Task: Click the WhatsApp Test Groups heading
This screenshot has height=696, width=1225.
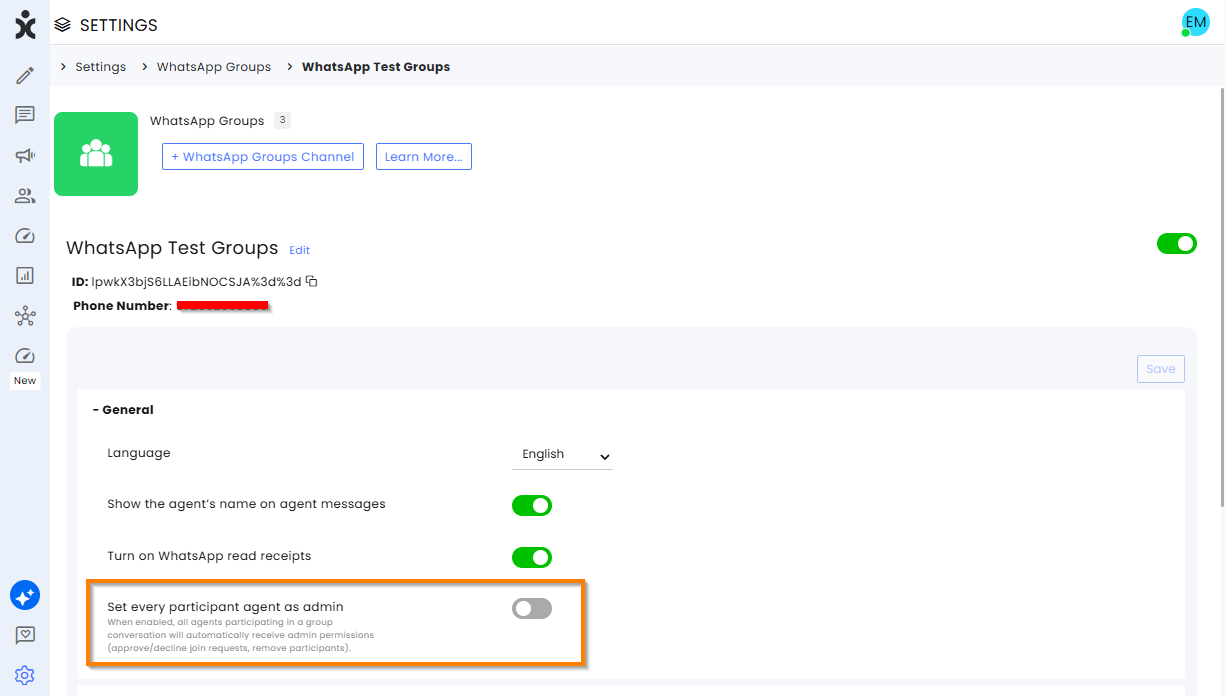Action: click(x=172, y=248)
